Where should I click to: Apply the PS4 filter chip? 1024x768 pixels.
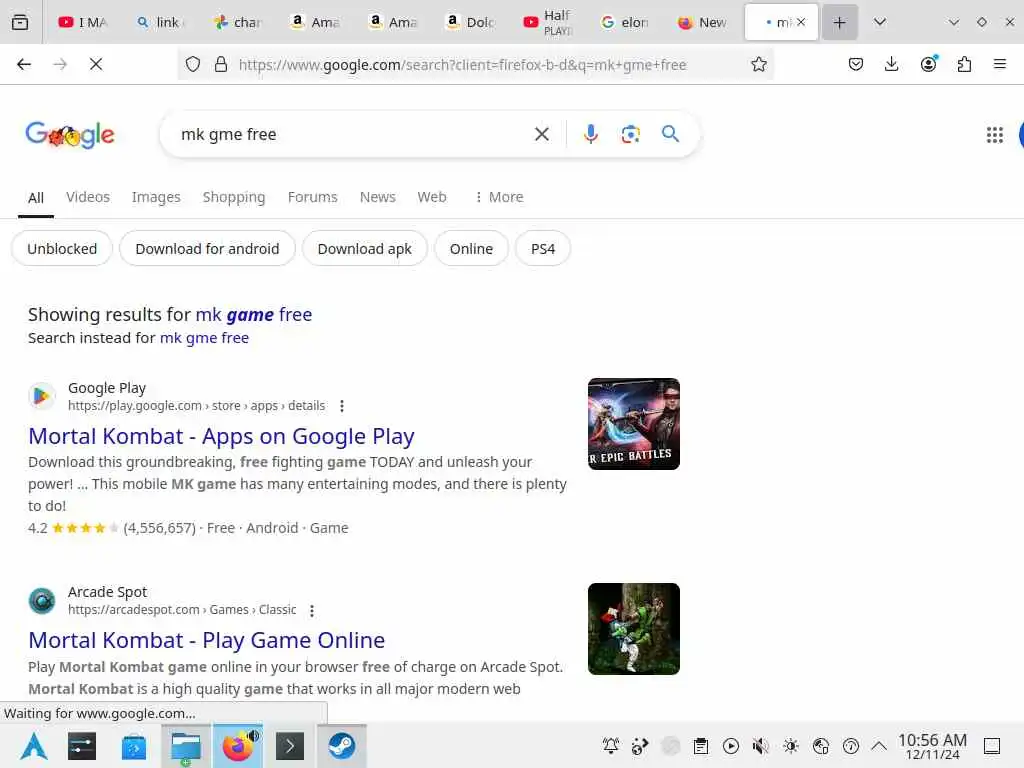(x=543, y=249)
